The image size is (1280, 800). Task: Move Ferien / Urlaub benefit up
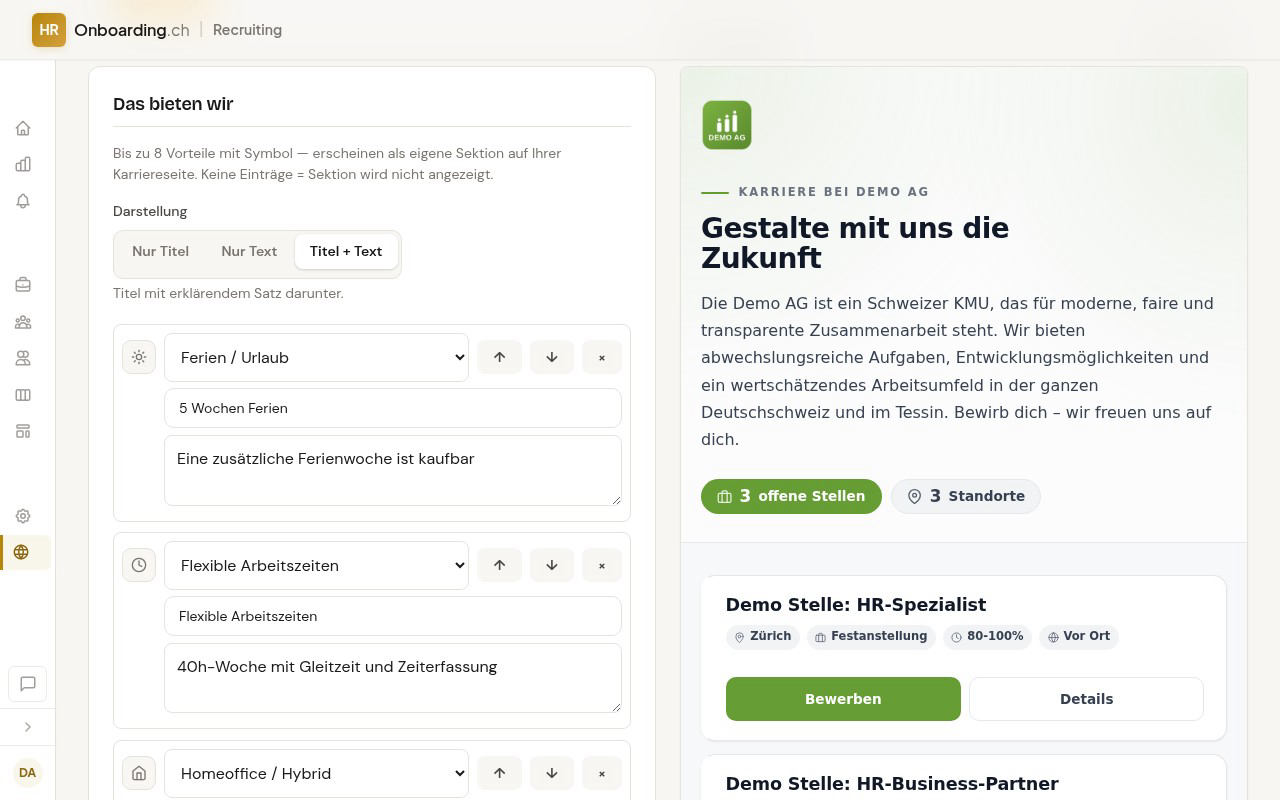pos(499,357)
